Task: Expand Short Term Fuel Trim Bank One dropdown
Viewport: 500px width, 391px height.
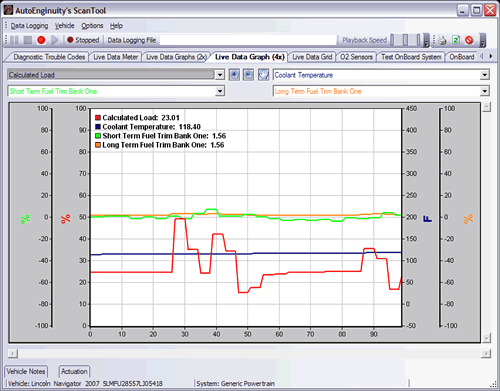Action: (220, 91)
